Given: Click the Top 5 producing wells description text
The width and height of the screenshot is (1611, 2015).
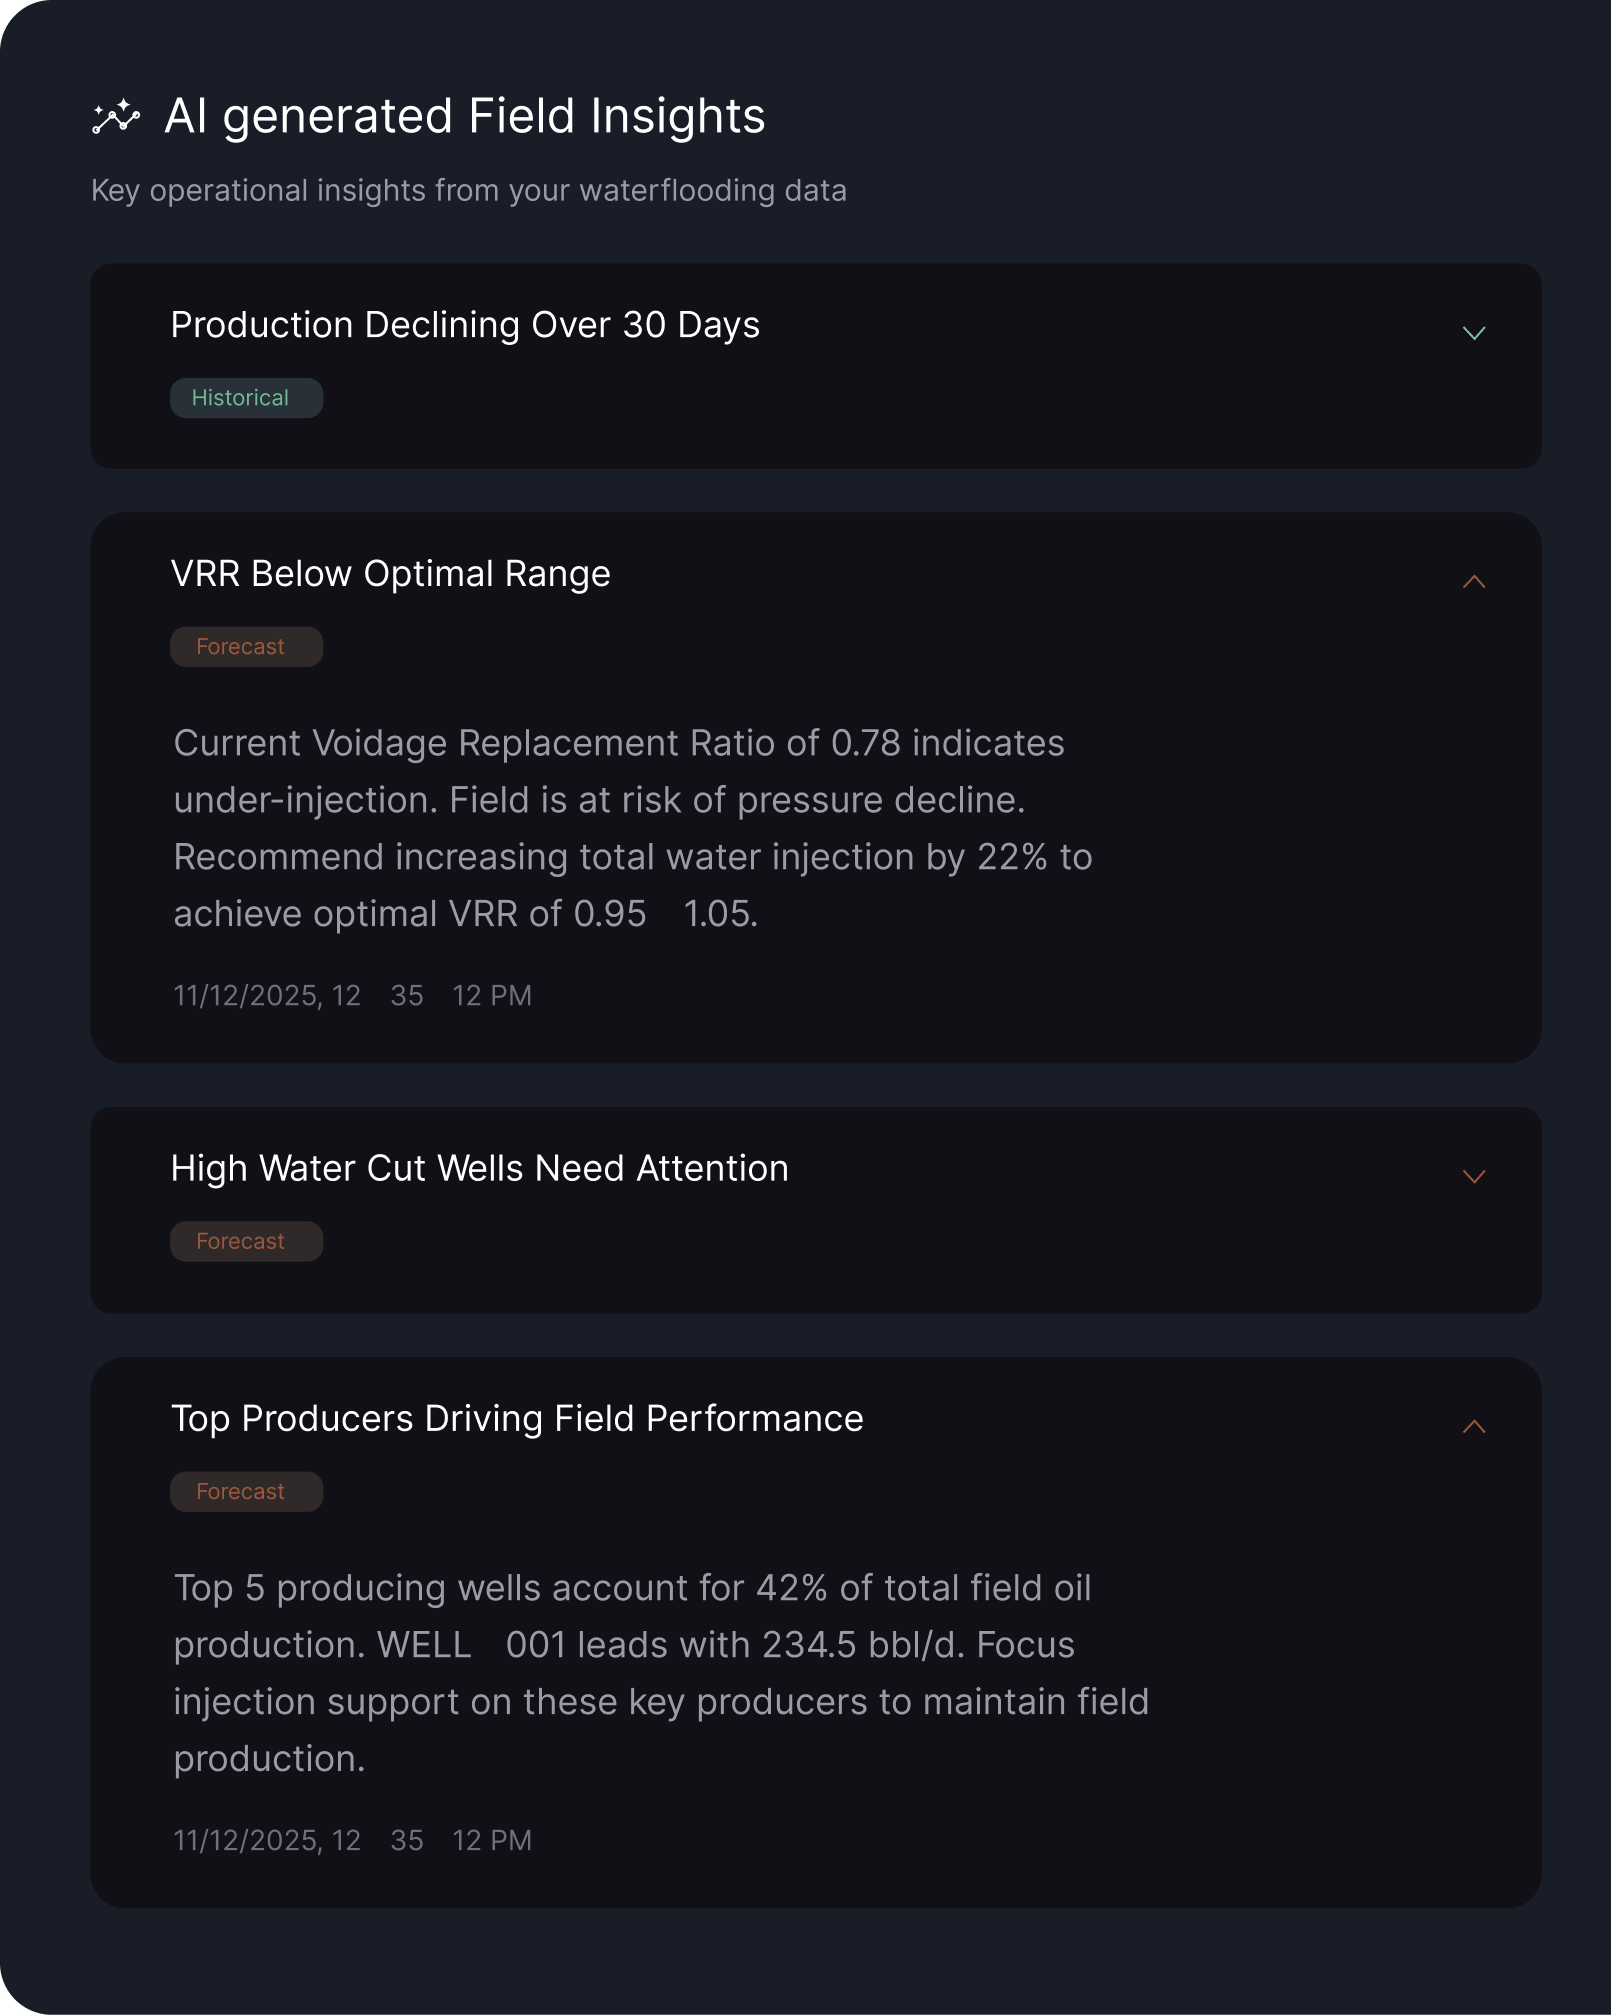Looking at the screenshot, I should click(x=660, y=1673).
